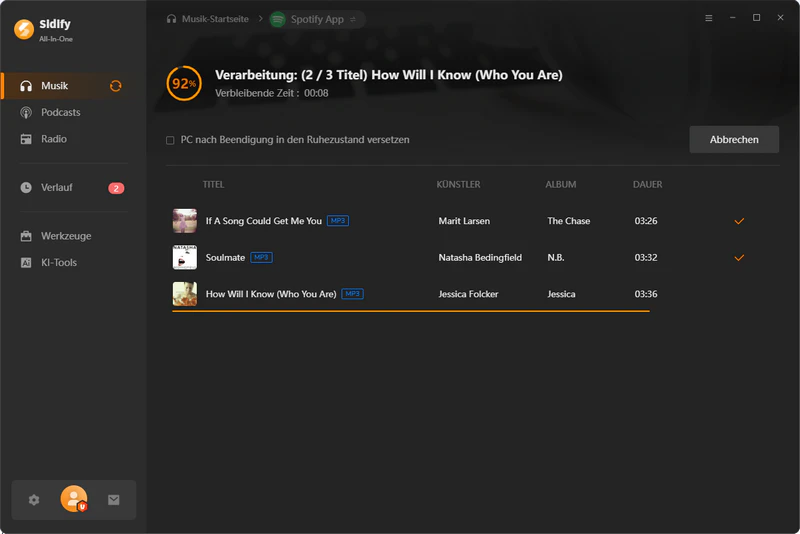This screenshot has height=534, width=800.
Task: Maximize the Sidify window
Action: click(757, 18)
